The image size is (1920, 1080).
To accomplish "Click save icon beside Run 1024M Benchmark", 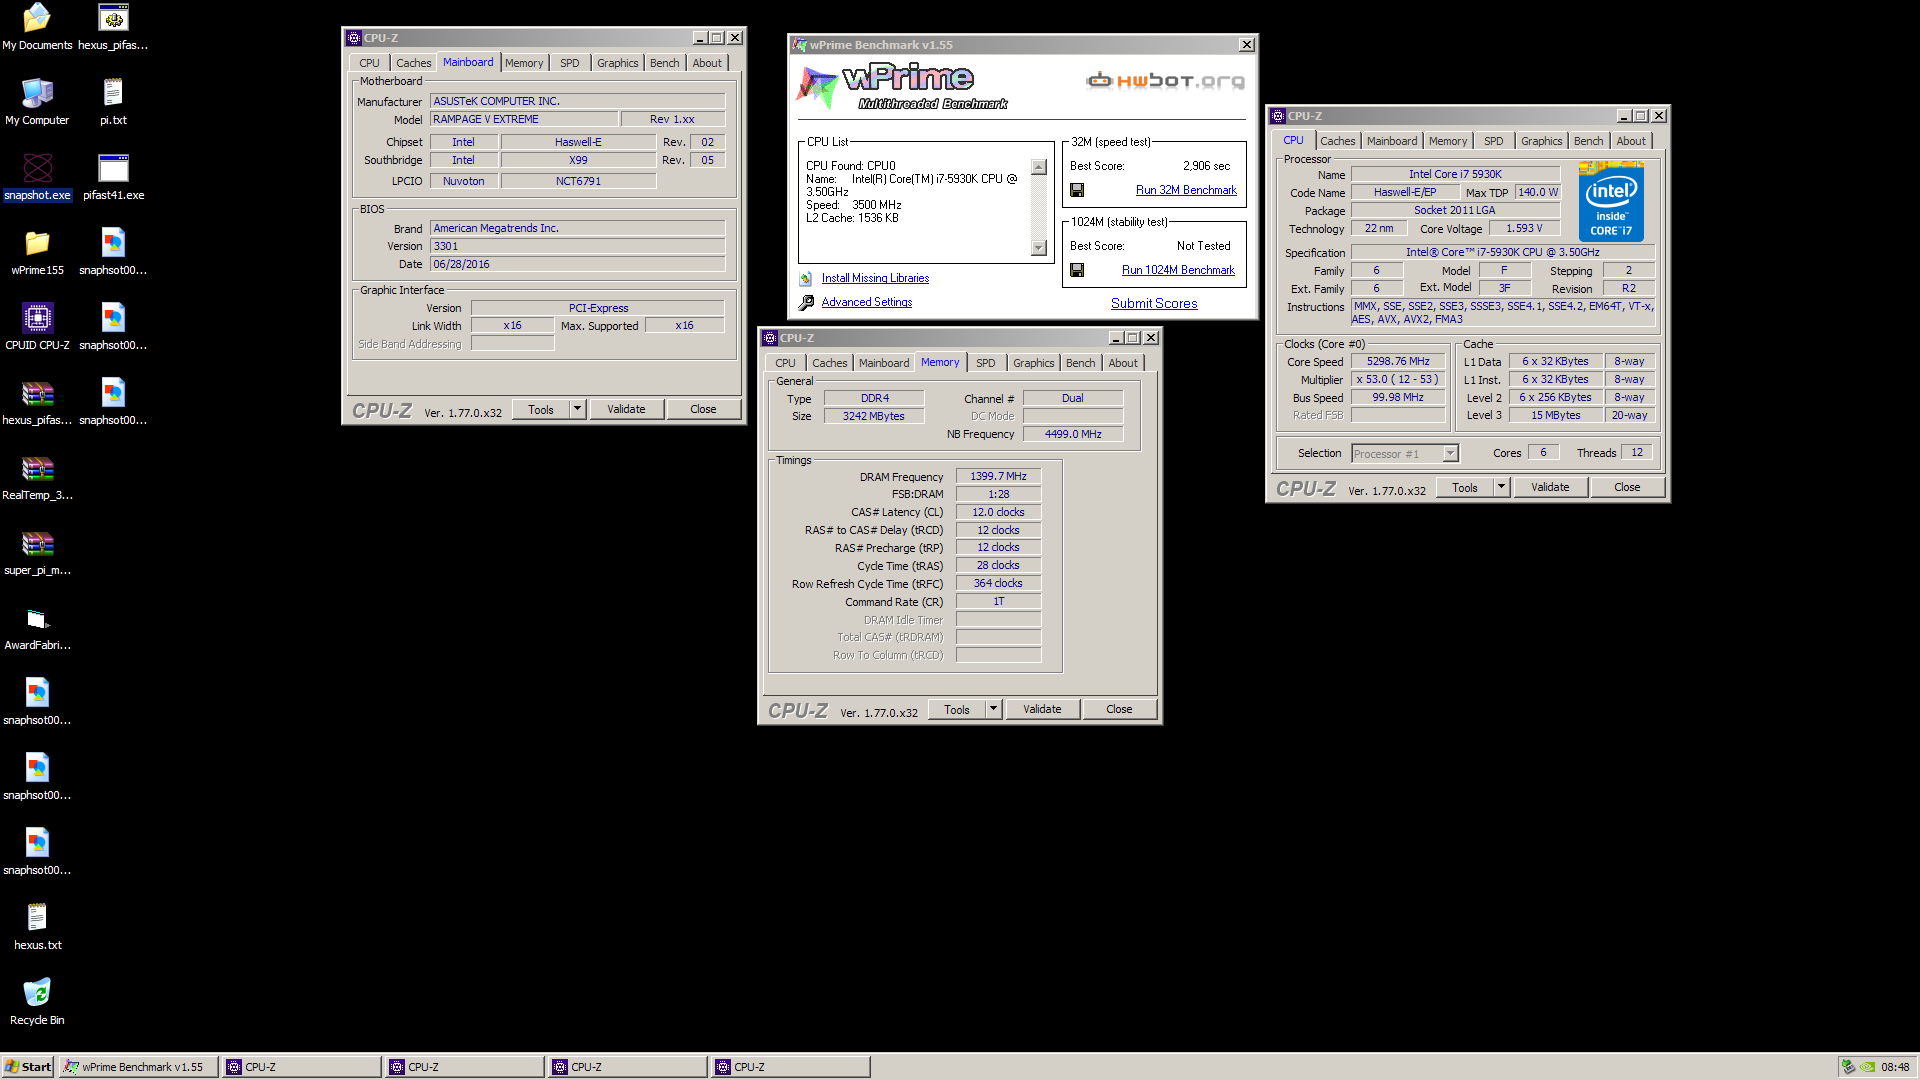I will click(x=1077, y=270).
